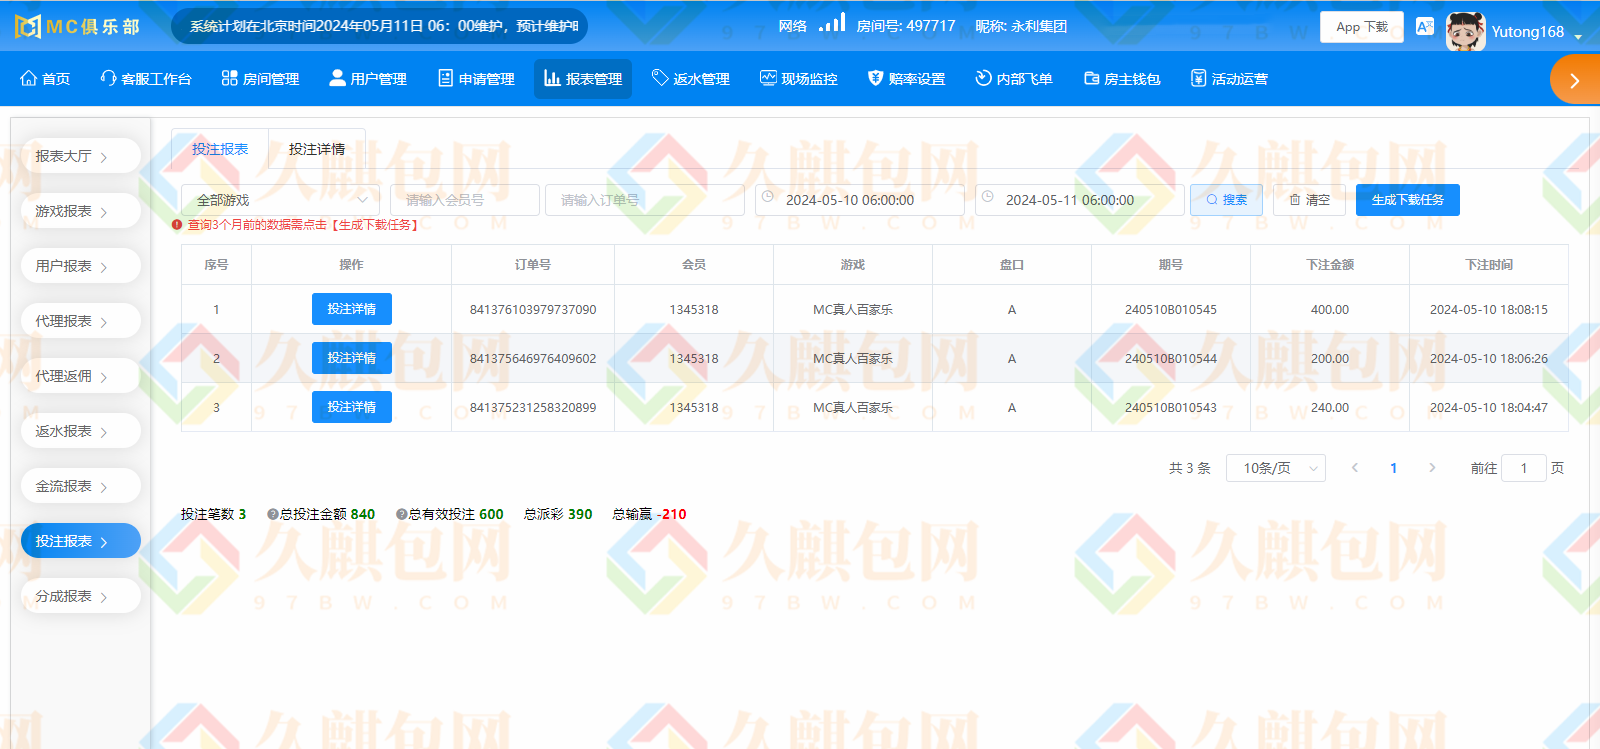Click the 下注金额 column header
Image resolution: width=1600 pixels, height=749 pixels.
1330,265
